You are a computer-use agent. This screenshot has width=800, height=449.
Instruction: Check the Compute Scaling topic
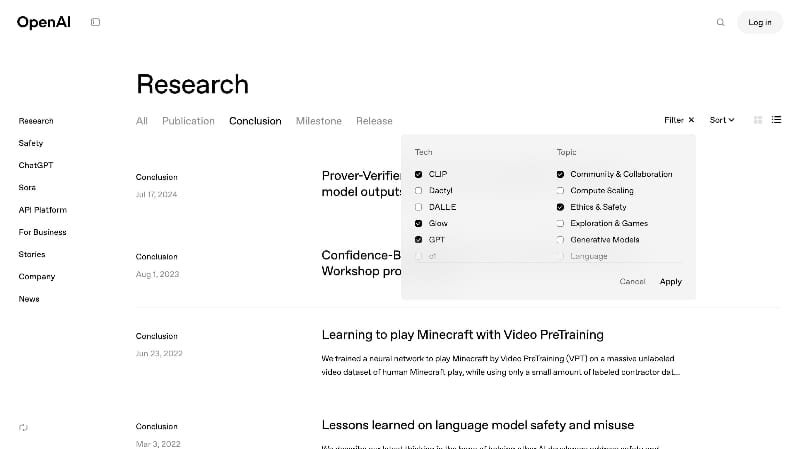click(x=560, y=191)
